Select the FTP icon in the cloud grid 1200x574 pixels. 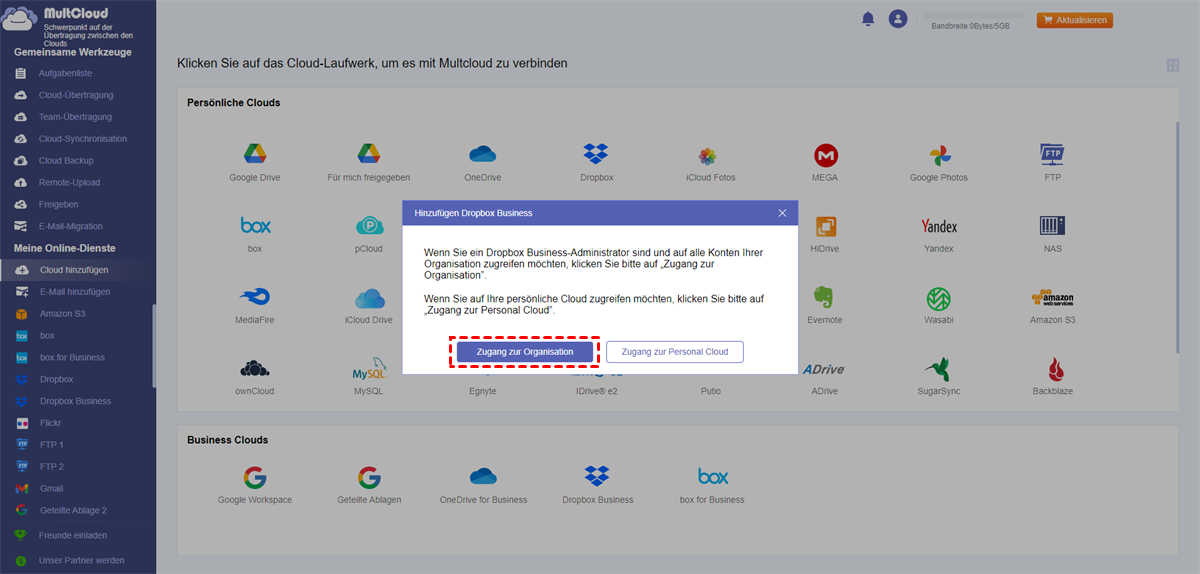pos(1052,154)
